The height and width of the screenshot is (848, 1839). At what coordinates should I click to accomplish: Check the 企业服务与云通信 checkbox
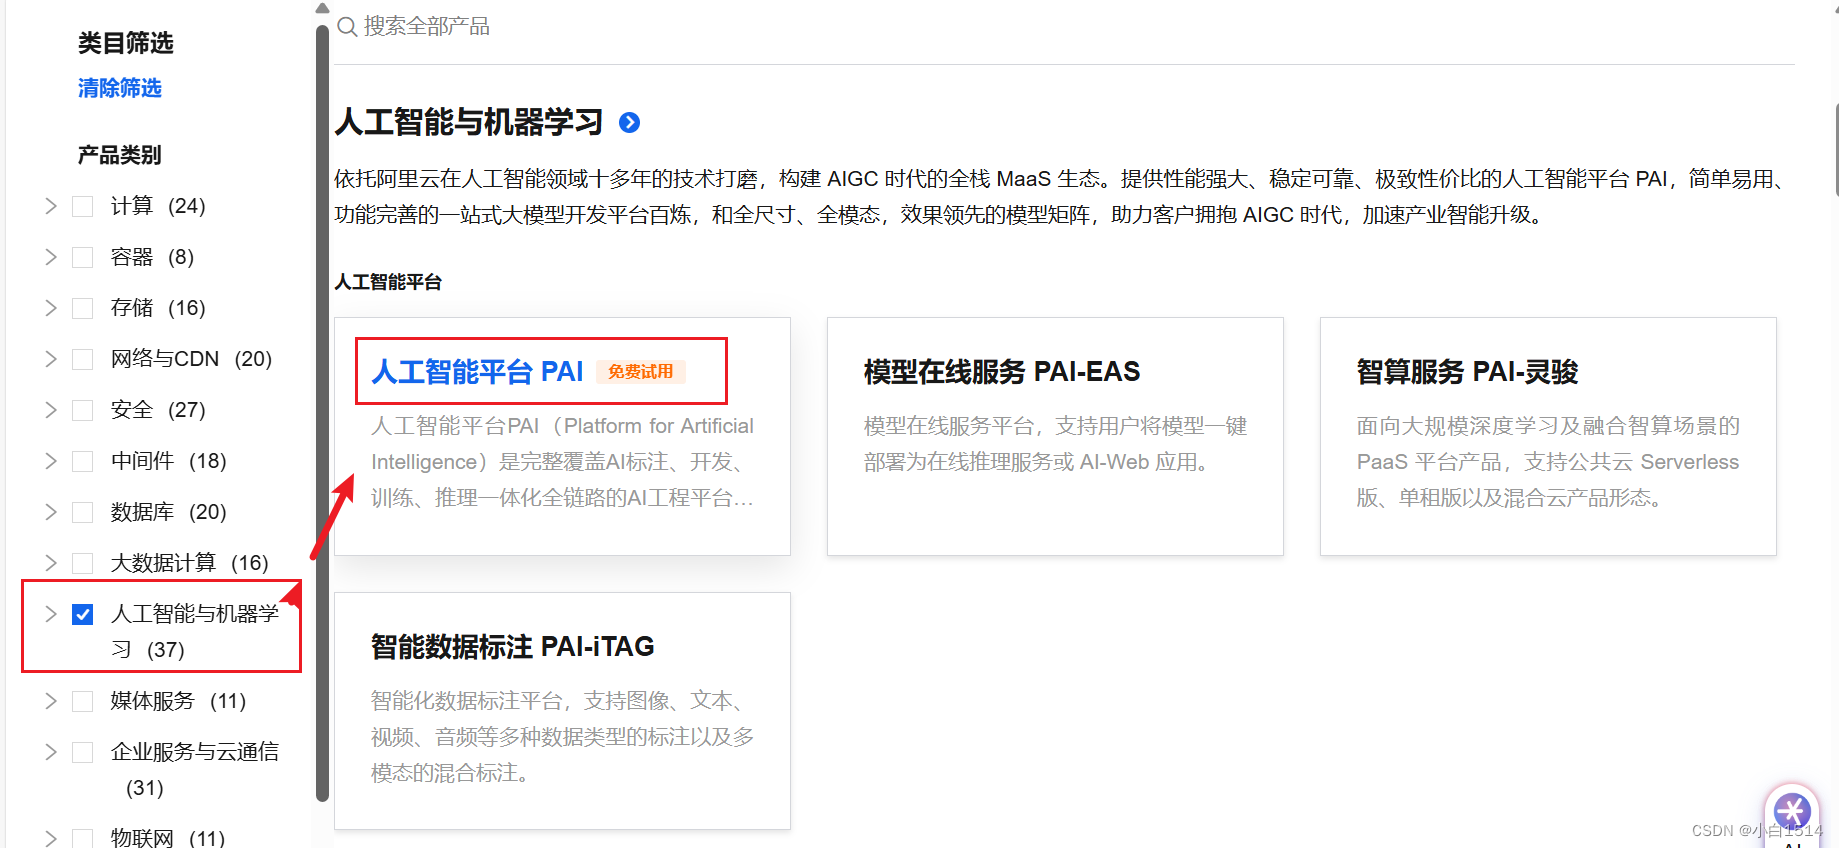click(83, 753)
